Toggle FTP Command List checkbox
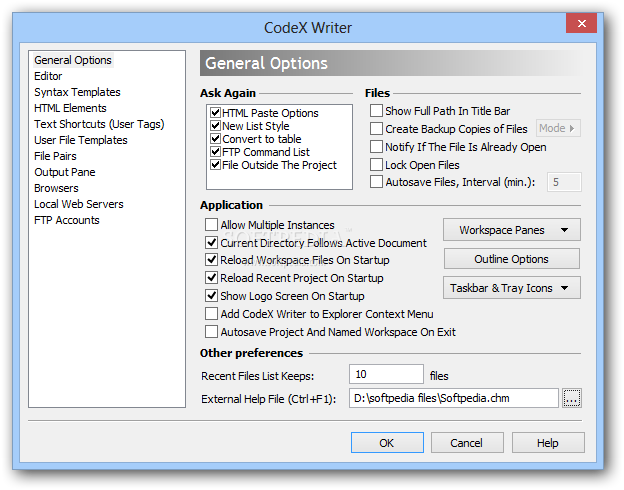Viewport: 624px width, 490px height. point(215,152)
